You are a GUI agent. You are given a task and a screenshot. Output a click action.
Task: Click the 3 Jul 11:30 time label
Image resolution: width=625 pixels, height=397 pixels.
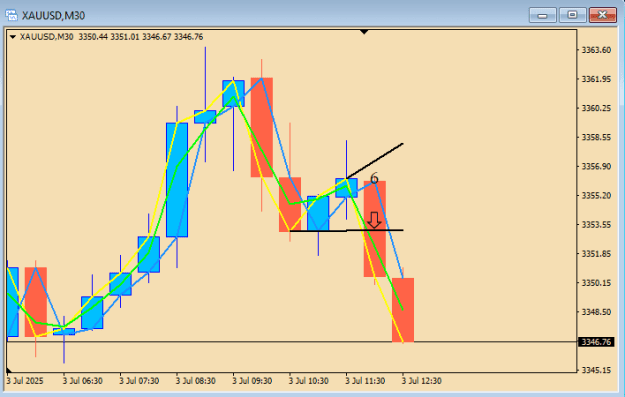click(365, 381)
